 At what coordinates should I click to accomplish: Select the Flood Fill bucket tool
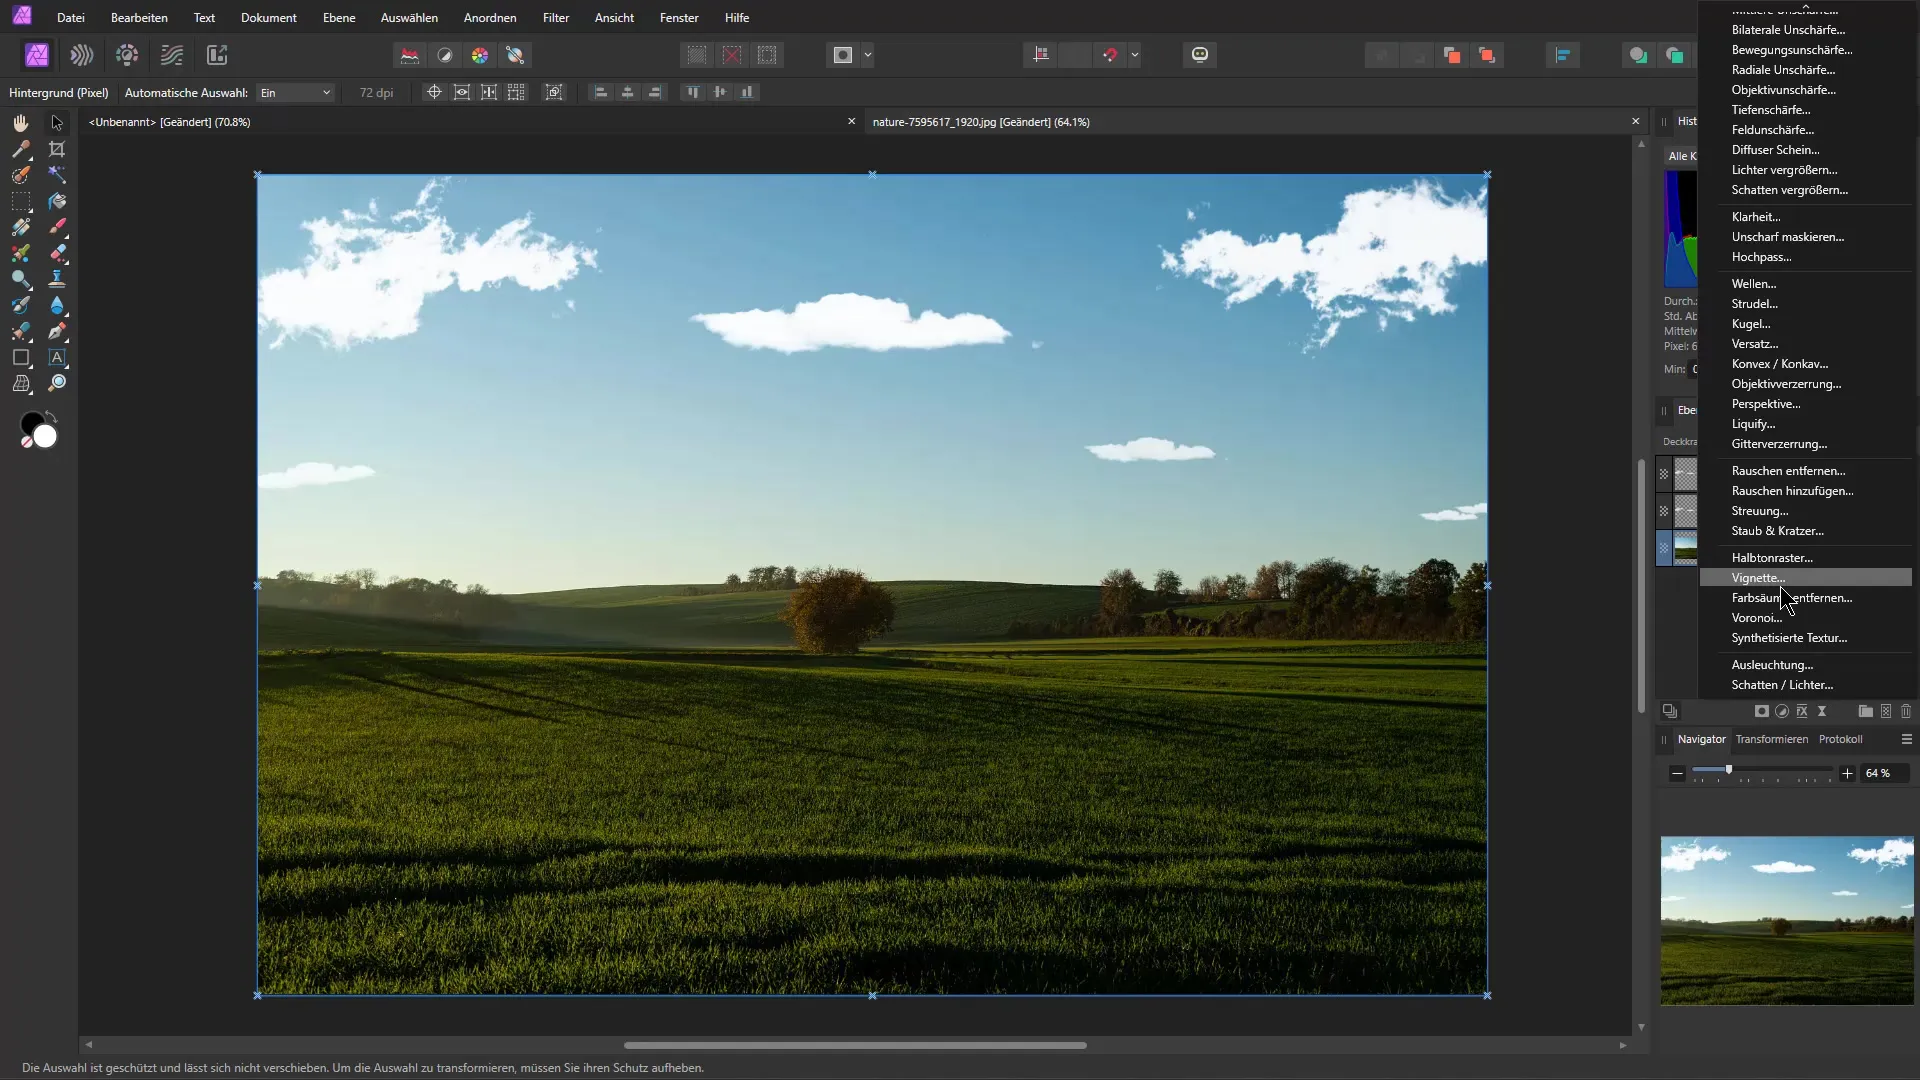coord(57,201)
